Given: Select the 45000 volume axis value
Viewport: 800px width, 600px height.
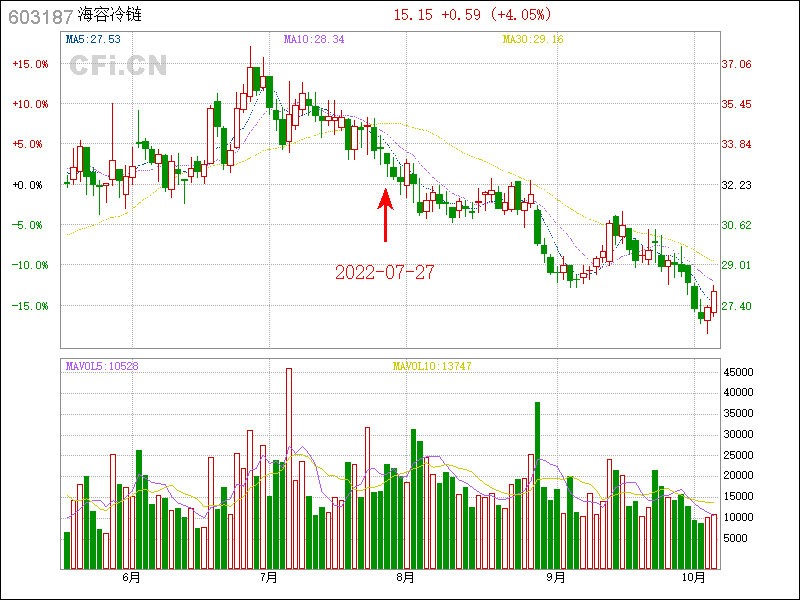Looking at the screenshot, I should [x=738, y=372].
